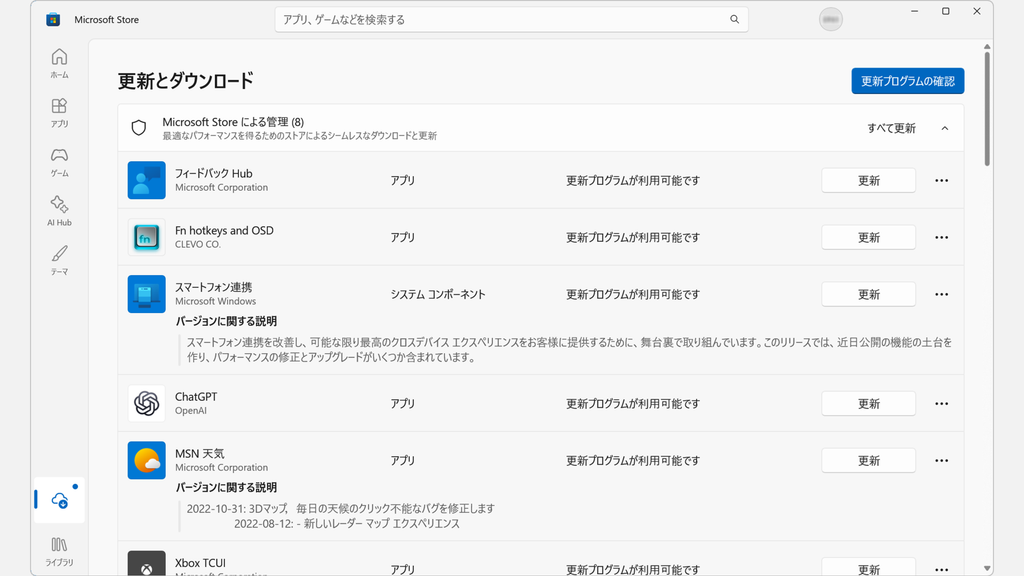Open the user profile avatar

831,20
